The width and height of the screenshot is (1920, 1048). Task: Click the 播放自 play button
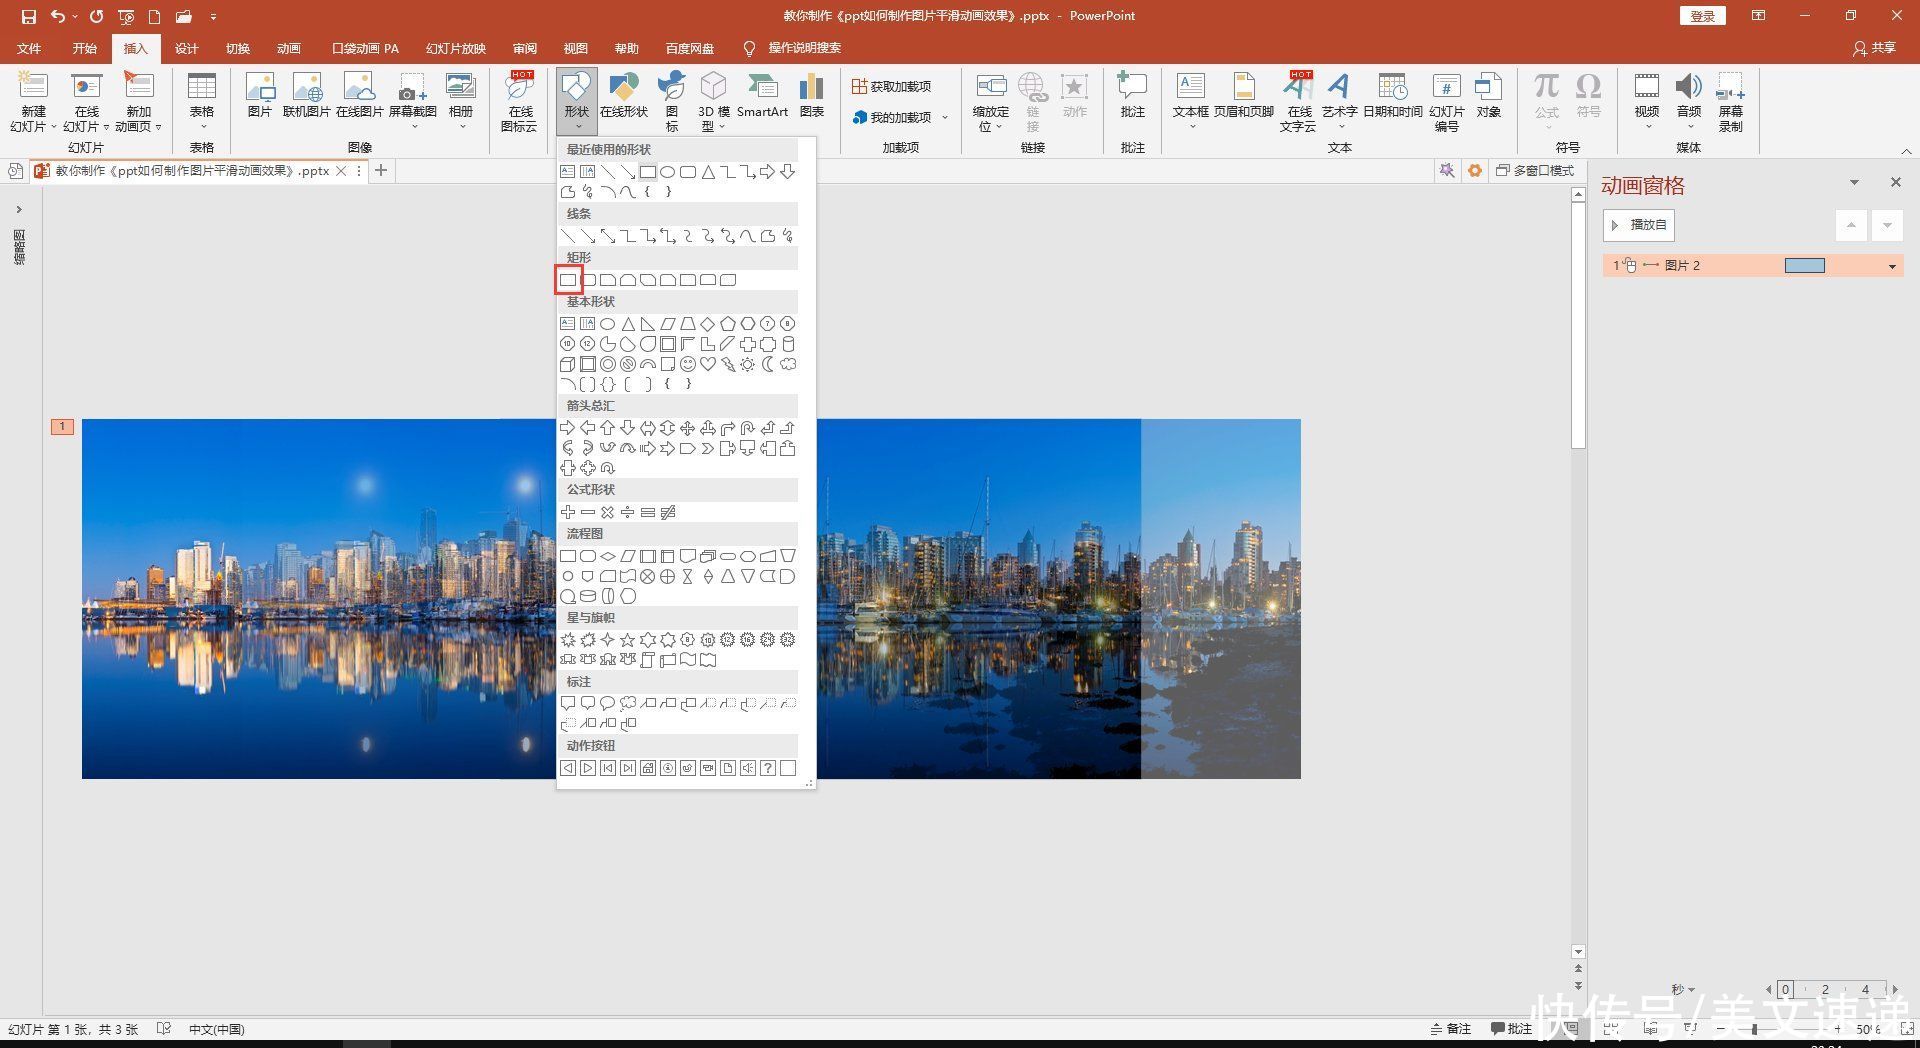click(1638, 225)
